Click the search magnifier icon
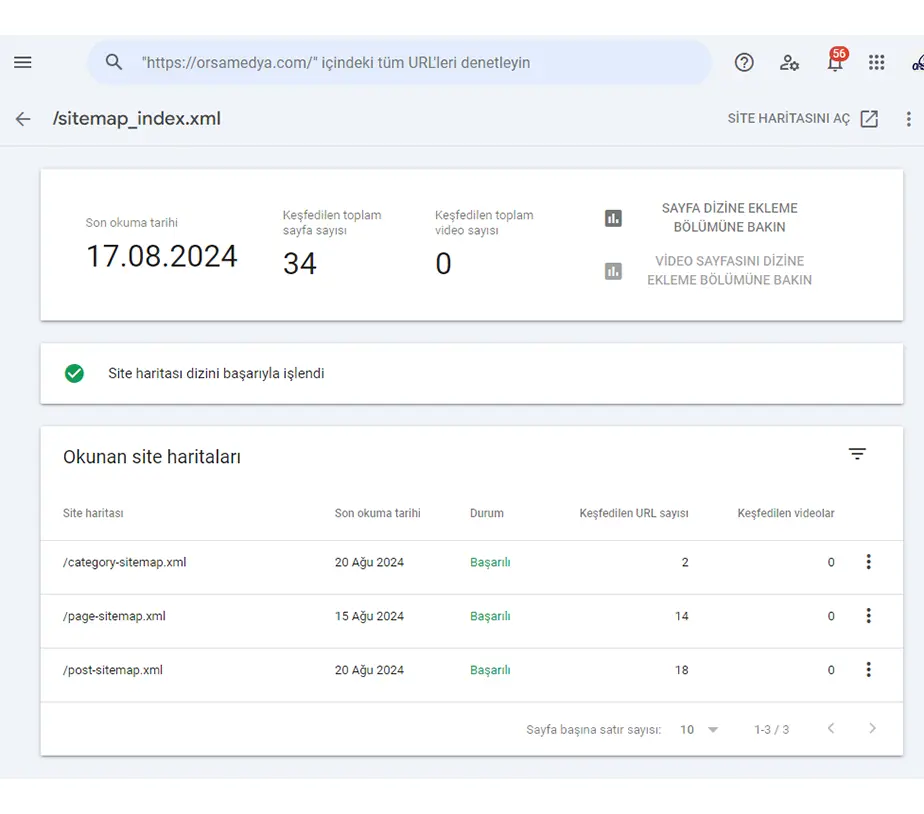This screenshot has height=814, width=924. pos(114,62)
